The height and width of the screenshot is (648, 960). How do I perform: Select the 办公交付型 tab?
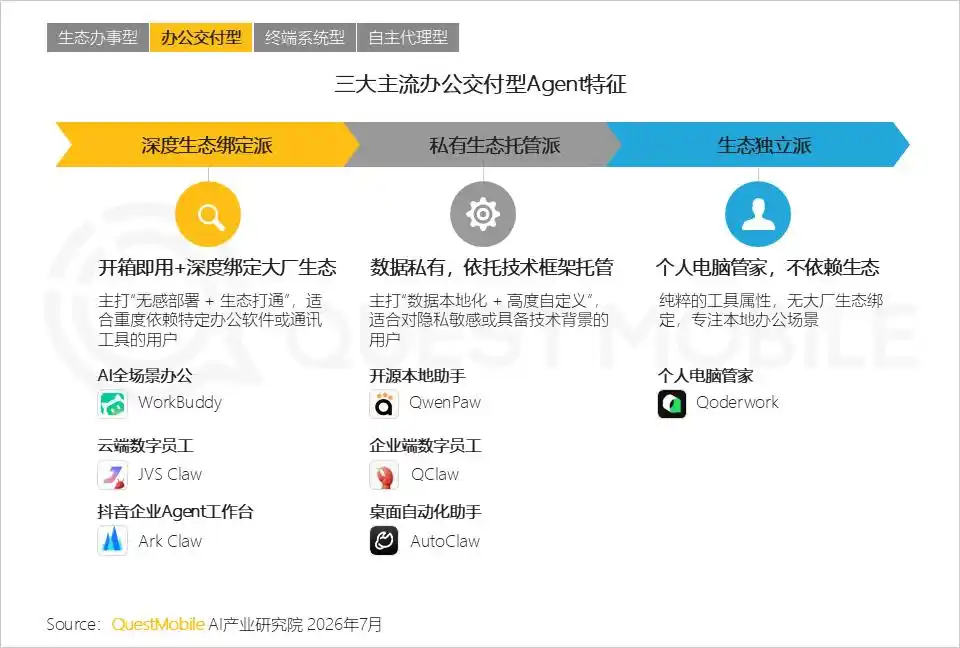click(x=201, y=37)
